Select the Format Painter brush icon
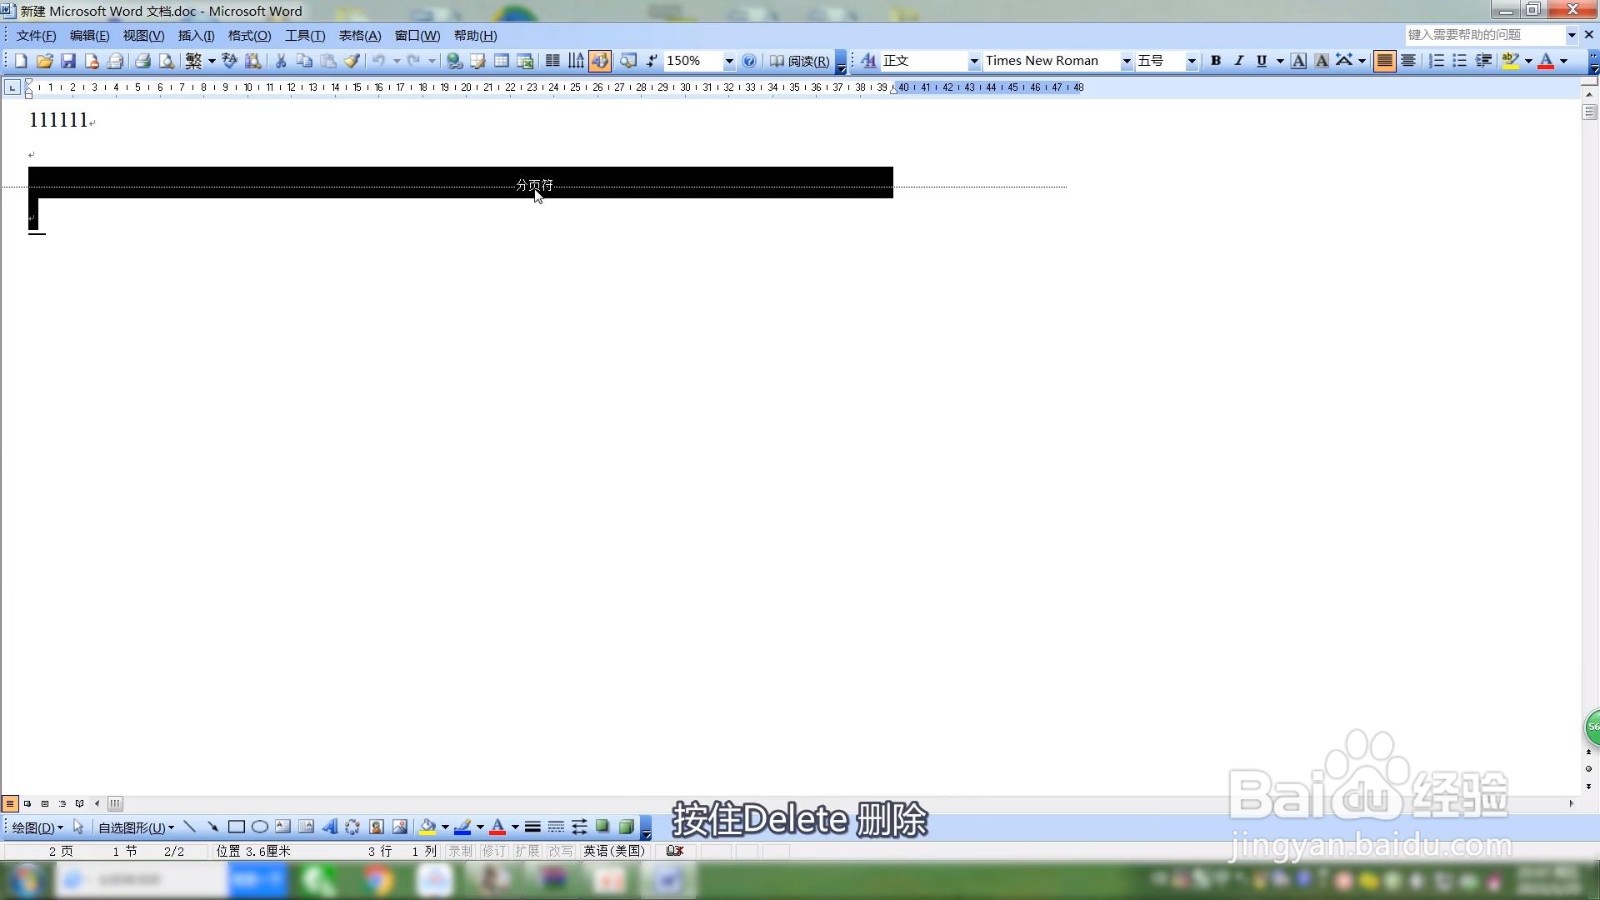This screenshot has width=1600, height=900. click(x=352, y=61)
